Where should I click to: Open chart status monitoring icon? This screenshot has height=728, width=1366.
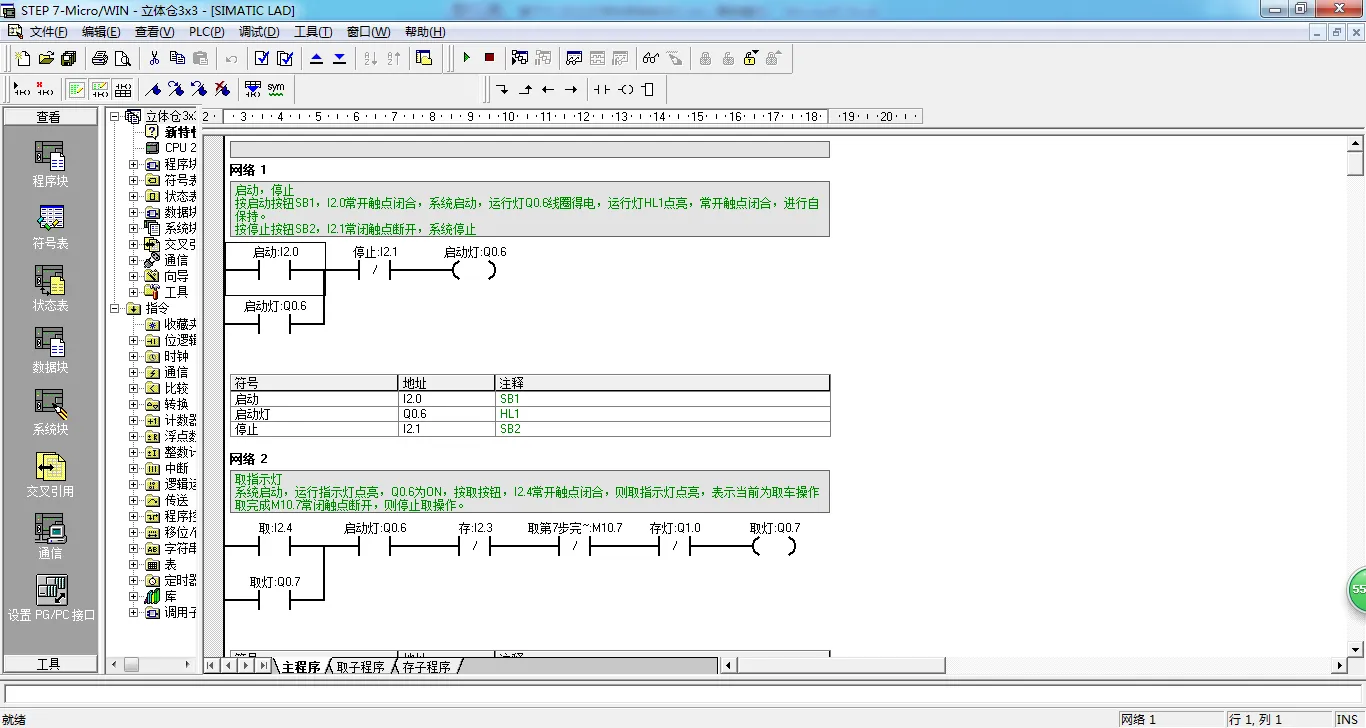(574, 58)
